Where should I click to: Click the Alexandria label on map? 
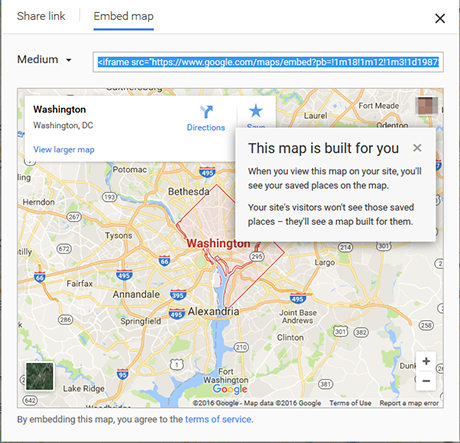tap(213, 311)
